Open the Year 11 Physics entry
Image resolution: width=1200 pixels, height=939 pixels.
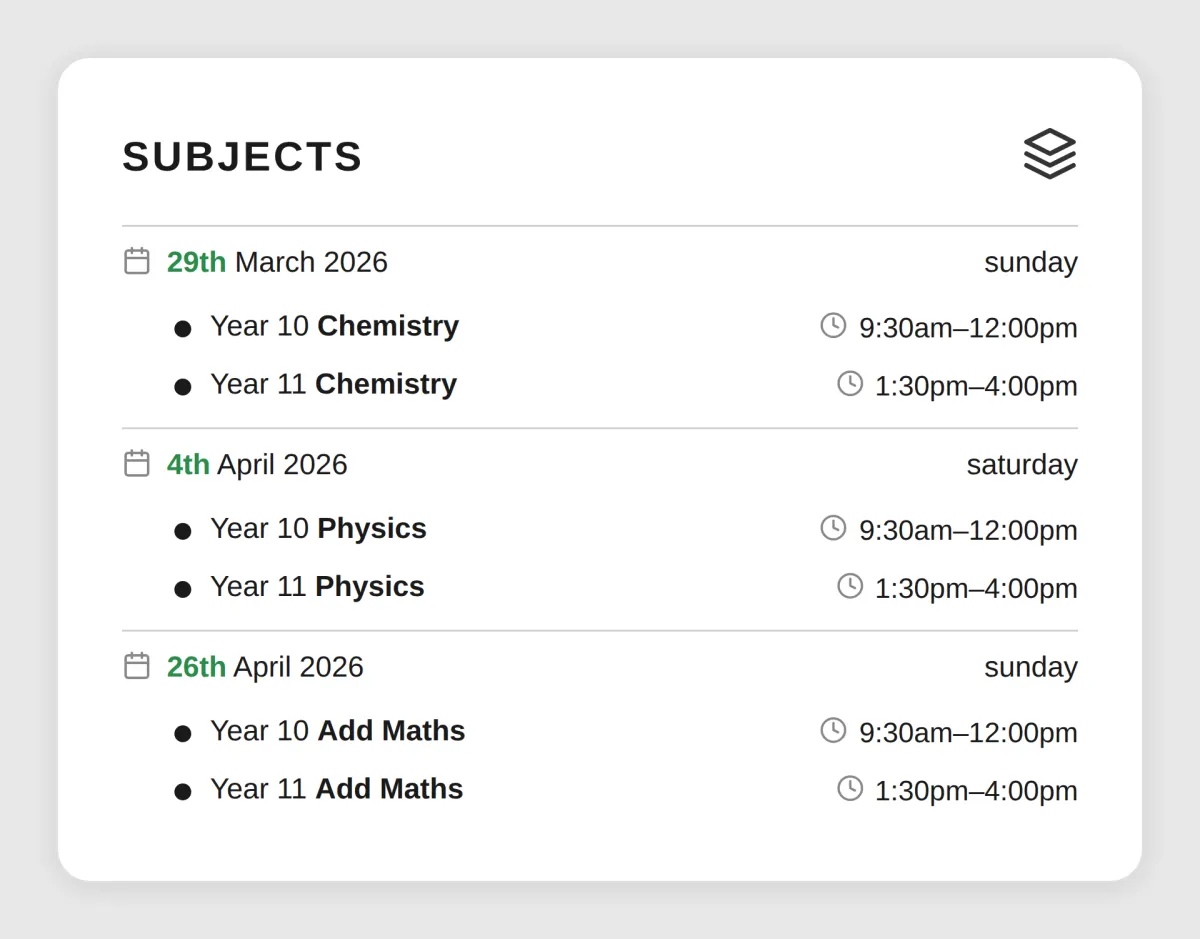pos(317,586)
